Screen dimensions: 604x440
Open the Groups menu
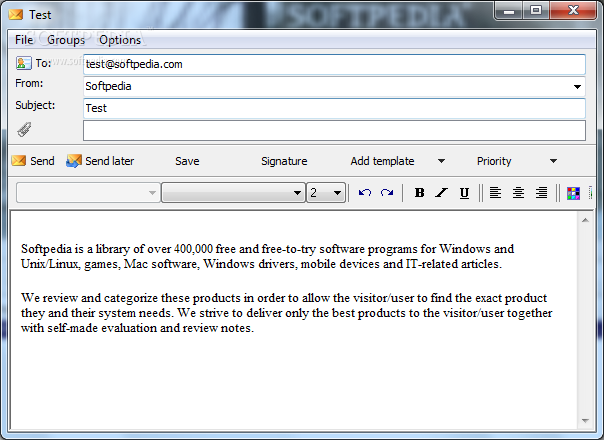click(x=66, y=40)
